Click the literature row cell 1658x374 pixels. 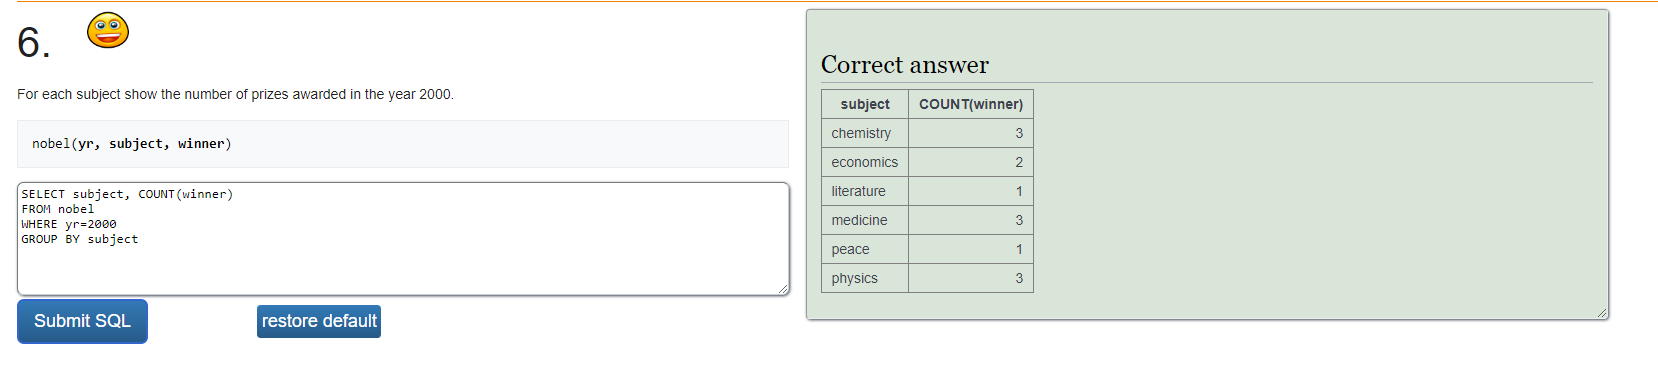865,191
